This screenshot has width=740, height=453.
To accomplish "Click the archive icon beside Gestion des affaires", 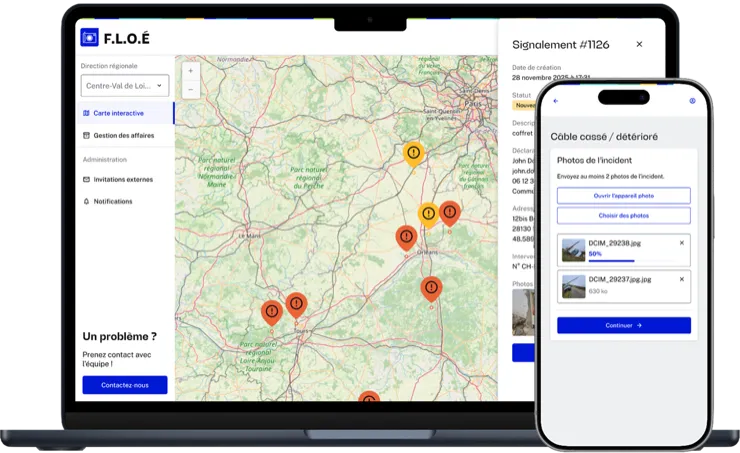I will click(x=86, y=135).
